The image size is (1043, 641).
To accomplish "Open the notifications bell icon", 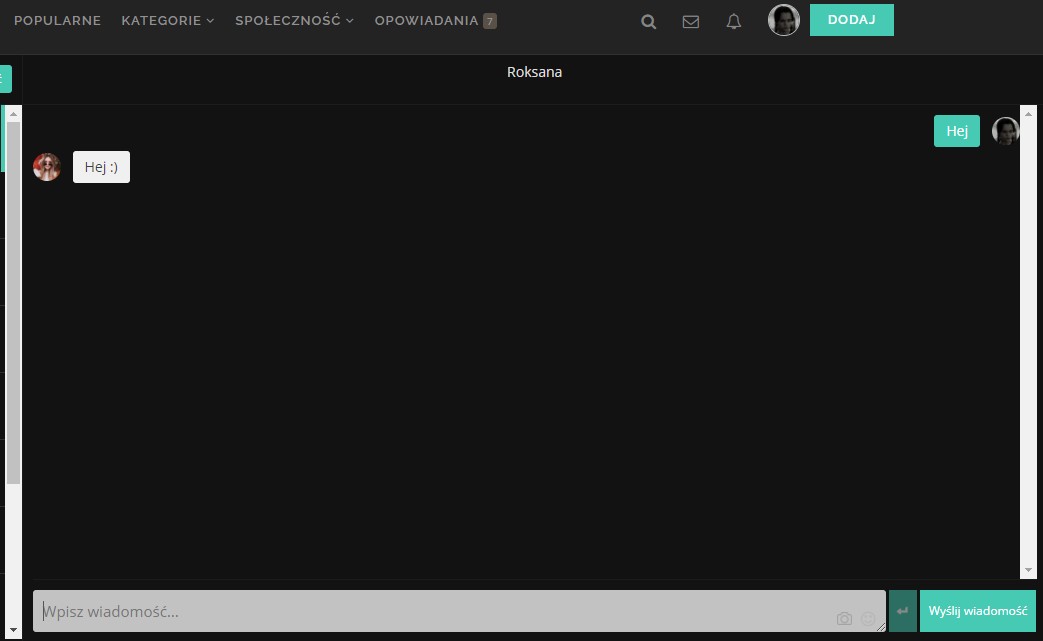I will pyautogui.click(x=734, y=22).
